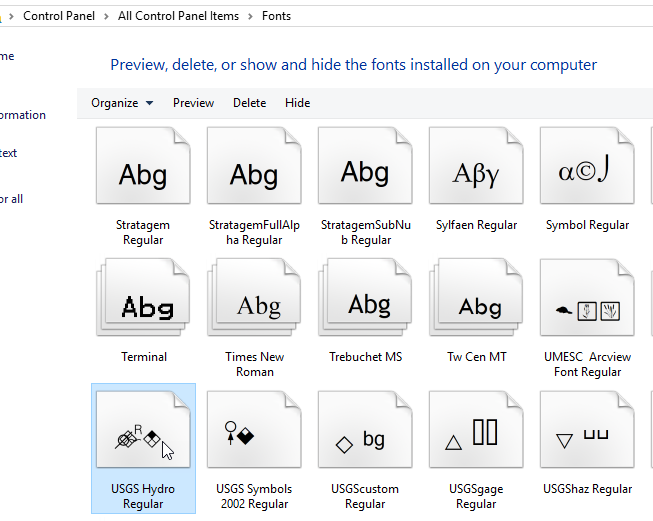The width and height of the screenshot is (653, 521).
Task: Click the 'Symbol Regular' label text
Action: click(x=587, y=225)
